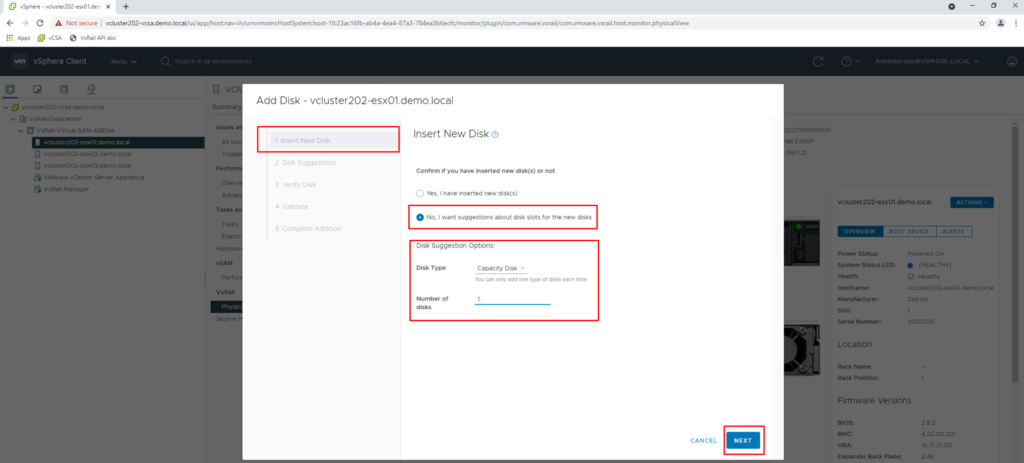This screenshot has width=1024, height=463.
Task: Select host vcluster202-esx02.demo.local in tree
Action: click(x=86, y=154)
